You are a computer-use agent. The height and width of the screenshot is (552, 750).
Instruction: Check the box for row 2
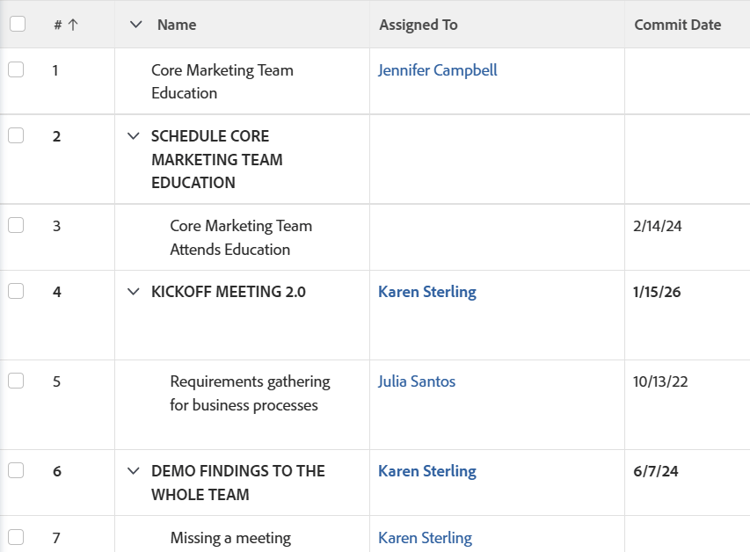(16, 136)
